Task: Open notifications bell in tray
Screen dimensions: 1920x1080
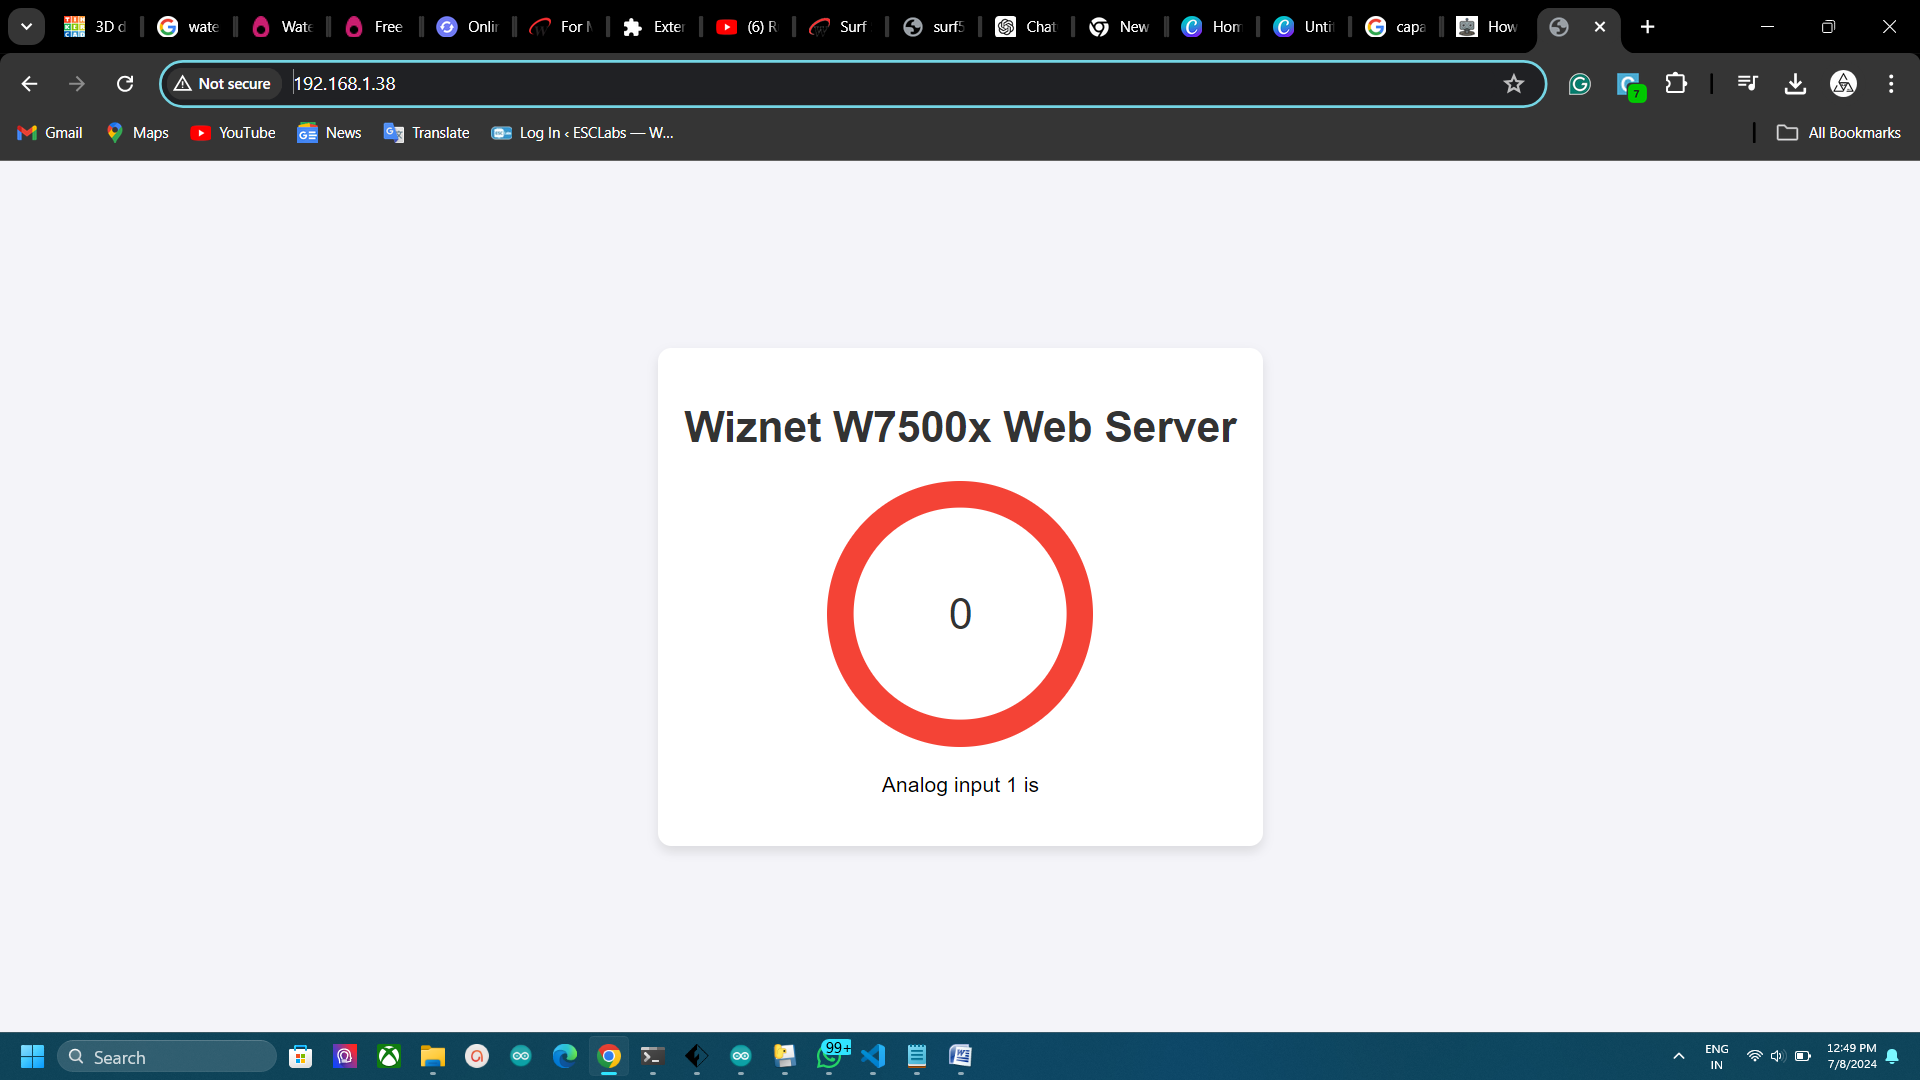Action: coord(1892,1056)
